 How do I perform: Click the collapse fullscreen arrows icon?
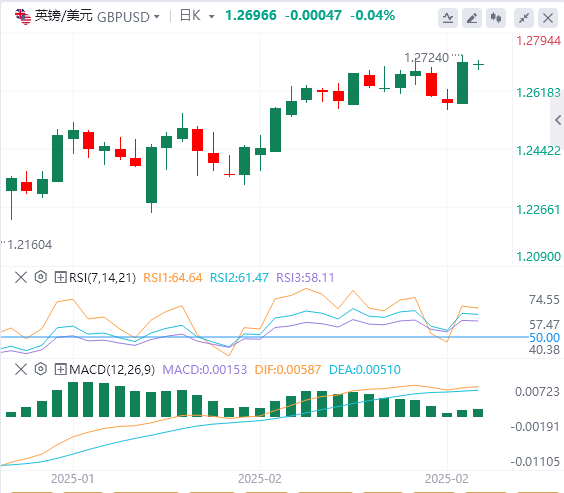click(x=524, y=18)
